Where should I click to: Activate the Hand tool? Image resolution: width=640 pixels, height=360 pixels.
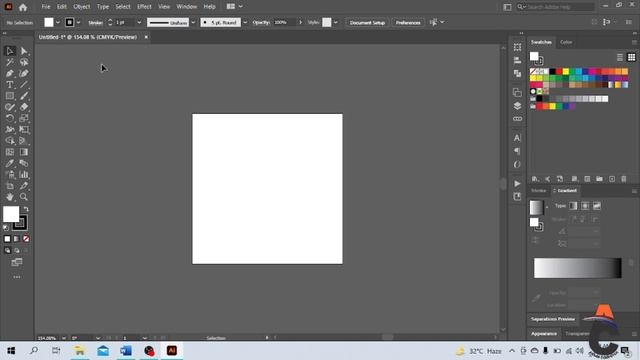10,197
